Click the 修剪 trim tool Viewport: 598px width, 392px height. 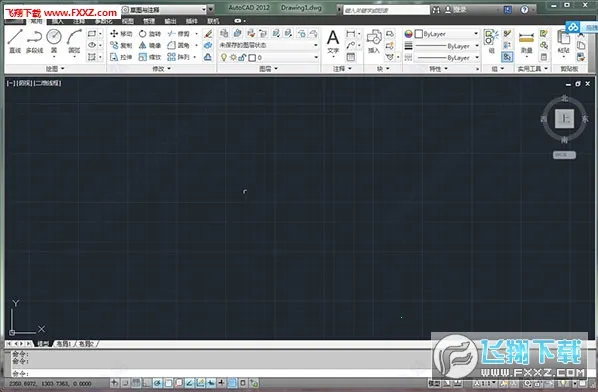pyautogui.click(x=178, y=34)
